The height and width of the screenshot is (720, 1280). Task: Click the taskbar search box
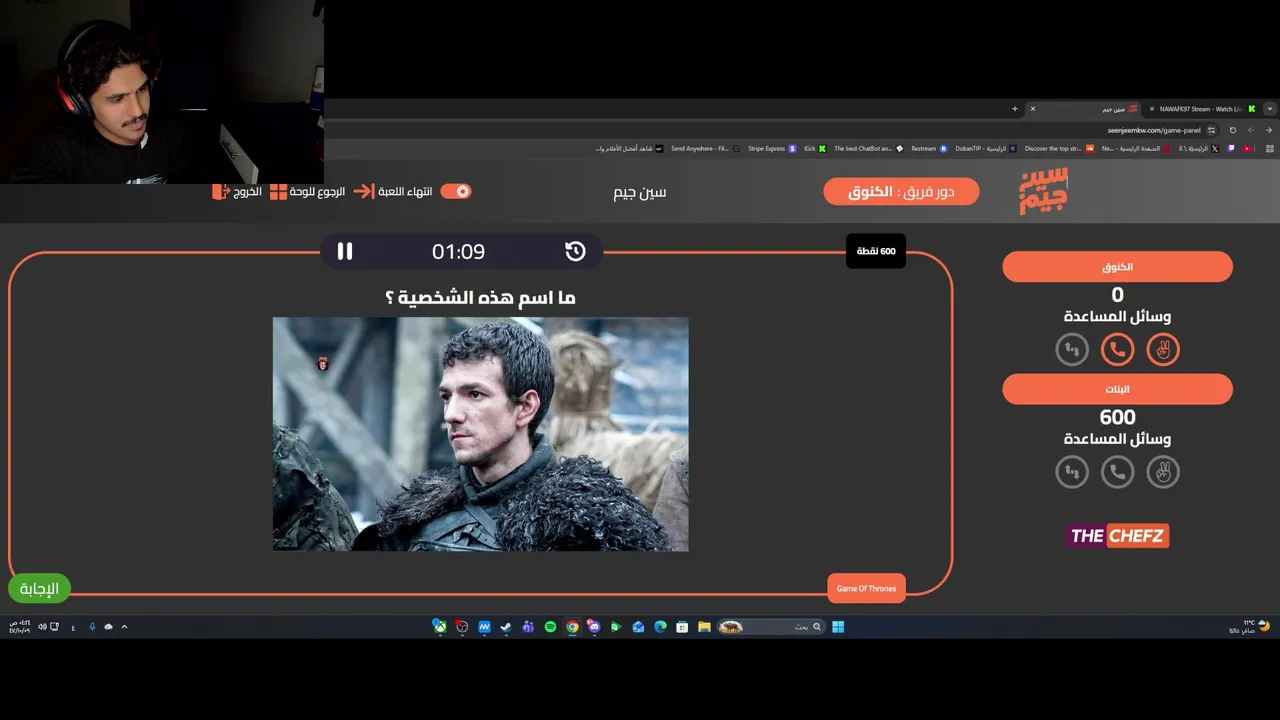coord(771,627)
